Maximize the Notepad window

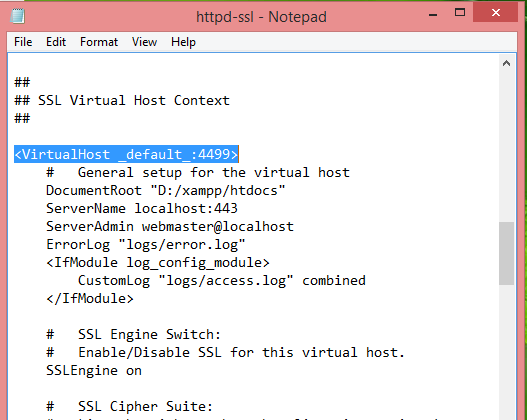pyautogui.click(x=460, y=13)
